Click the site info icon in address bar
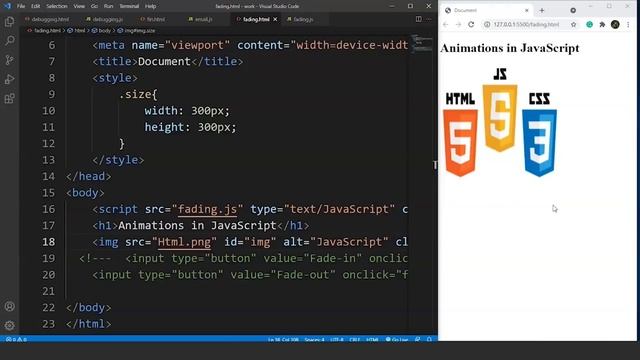Screen dimensions: 640x360 click(487, 24)
